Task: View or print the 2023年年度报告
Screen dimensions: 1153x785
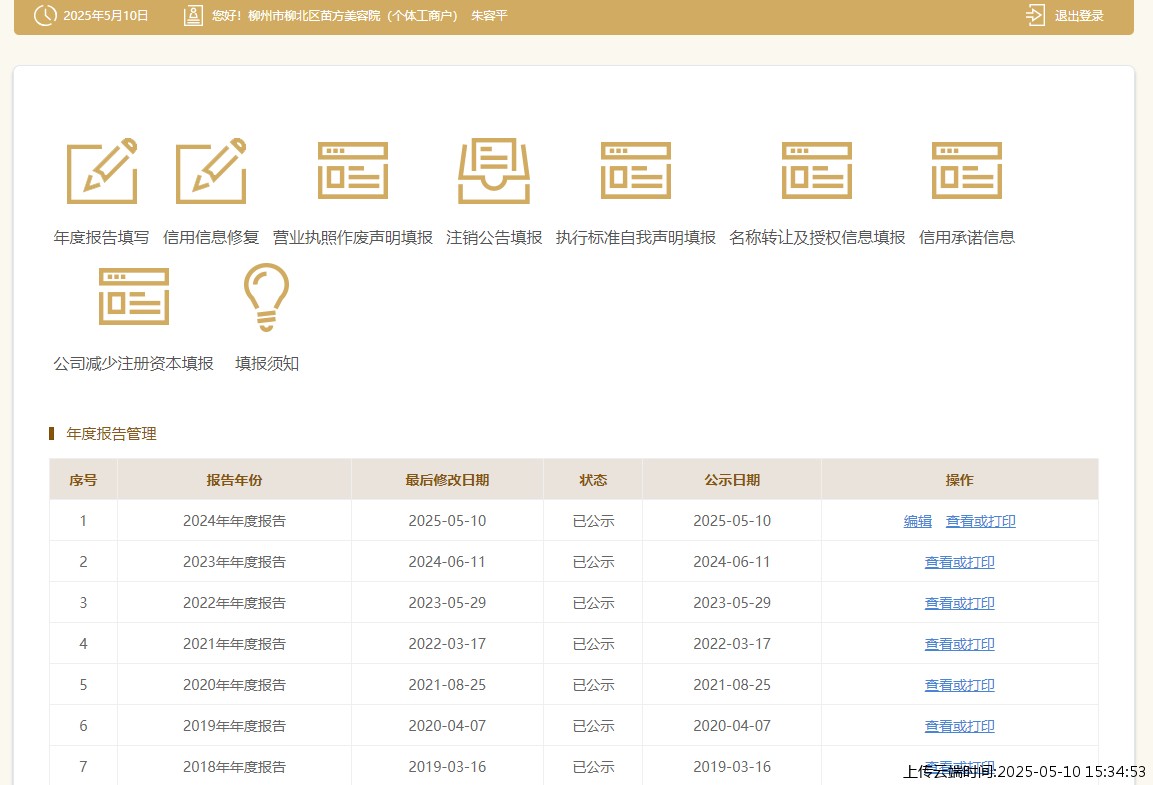Action: point(960,562)
